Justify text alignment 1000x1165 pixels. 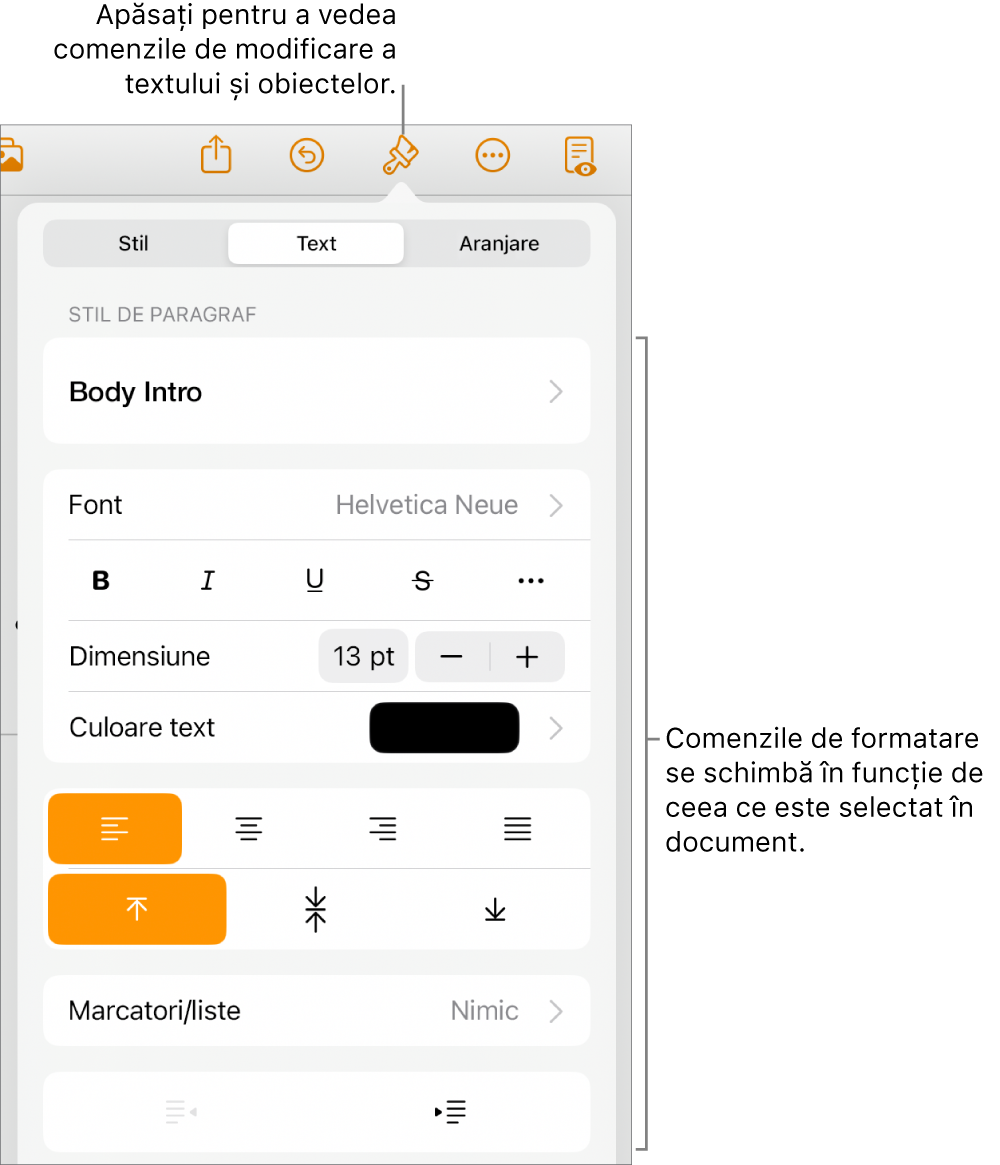[518, 828]
